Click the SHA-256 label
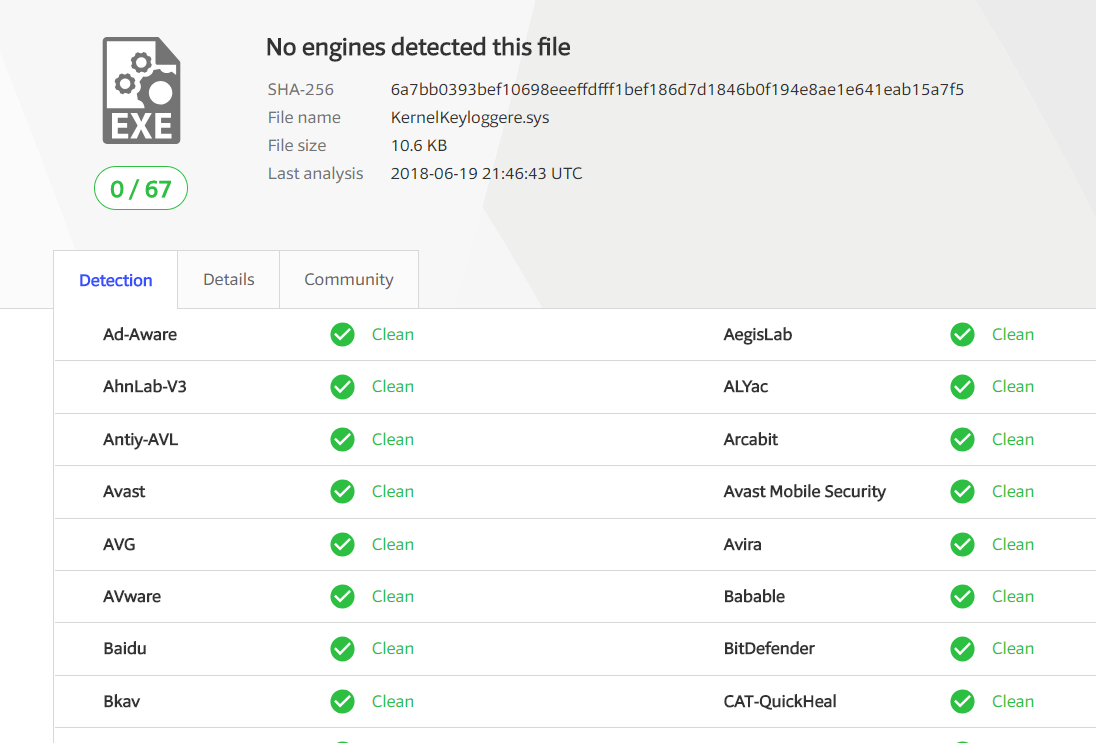 click(x=301, y=89)
